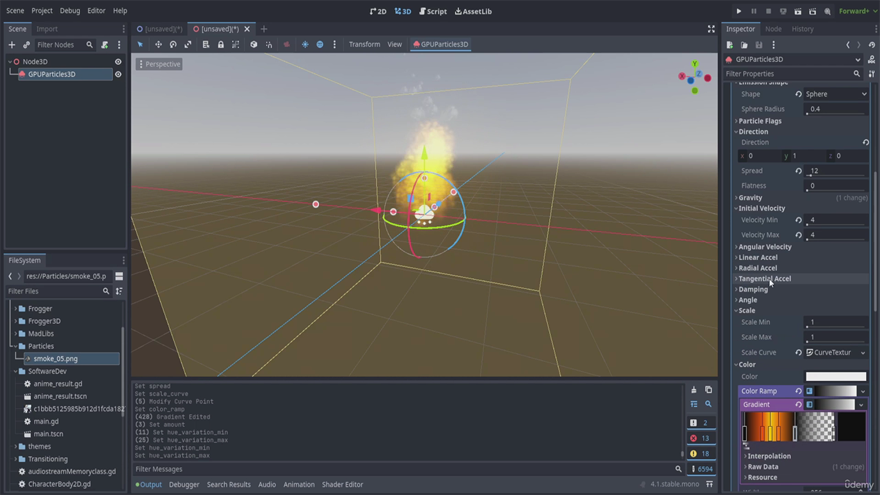The height and width of the screenshot is (495, 880).
Task: Toggle standard messages filter showing 2
Action: coord(700,423)
